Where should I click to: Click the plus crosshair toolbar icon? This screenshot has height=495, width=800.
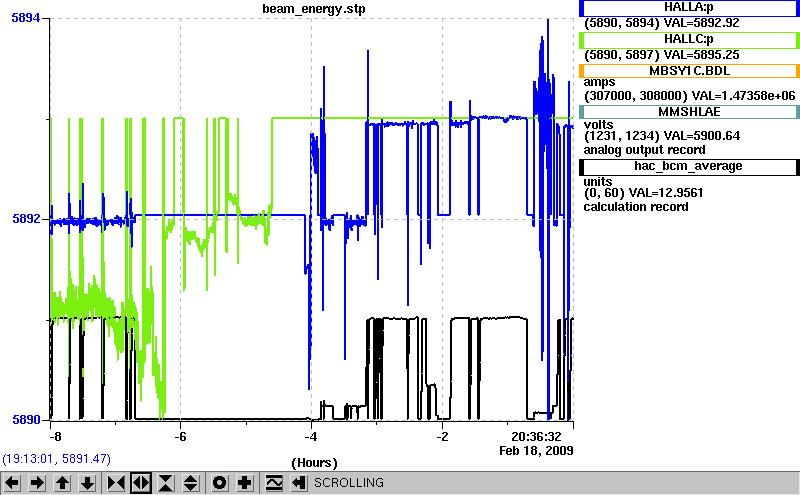tap(245, 483)
